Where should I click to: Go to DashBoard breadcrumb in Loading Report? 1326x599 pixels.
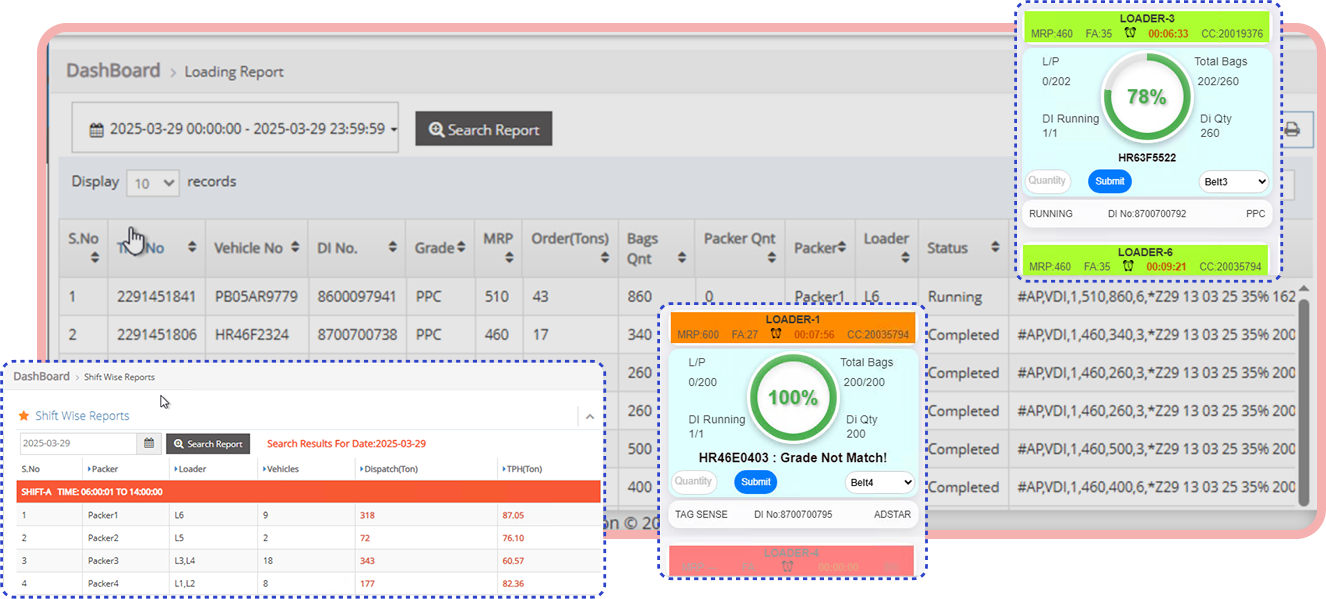(x=113, y=71)
